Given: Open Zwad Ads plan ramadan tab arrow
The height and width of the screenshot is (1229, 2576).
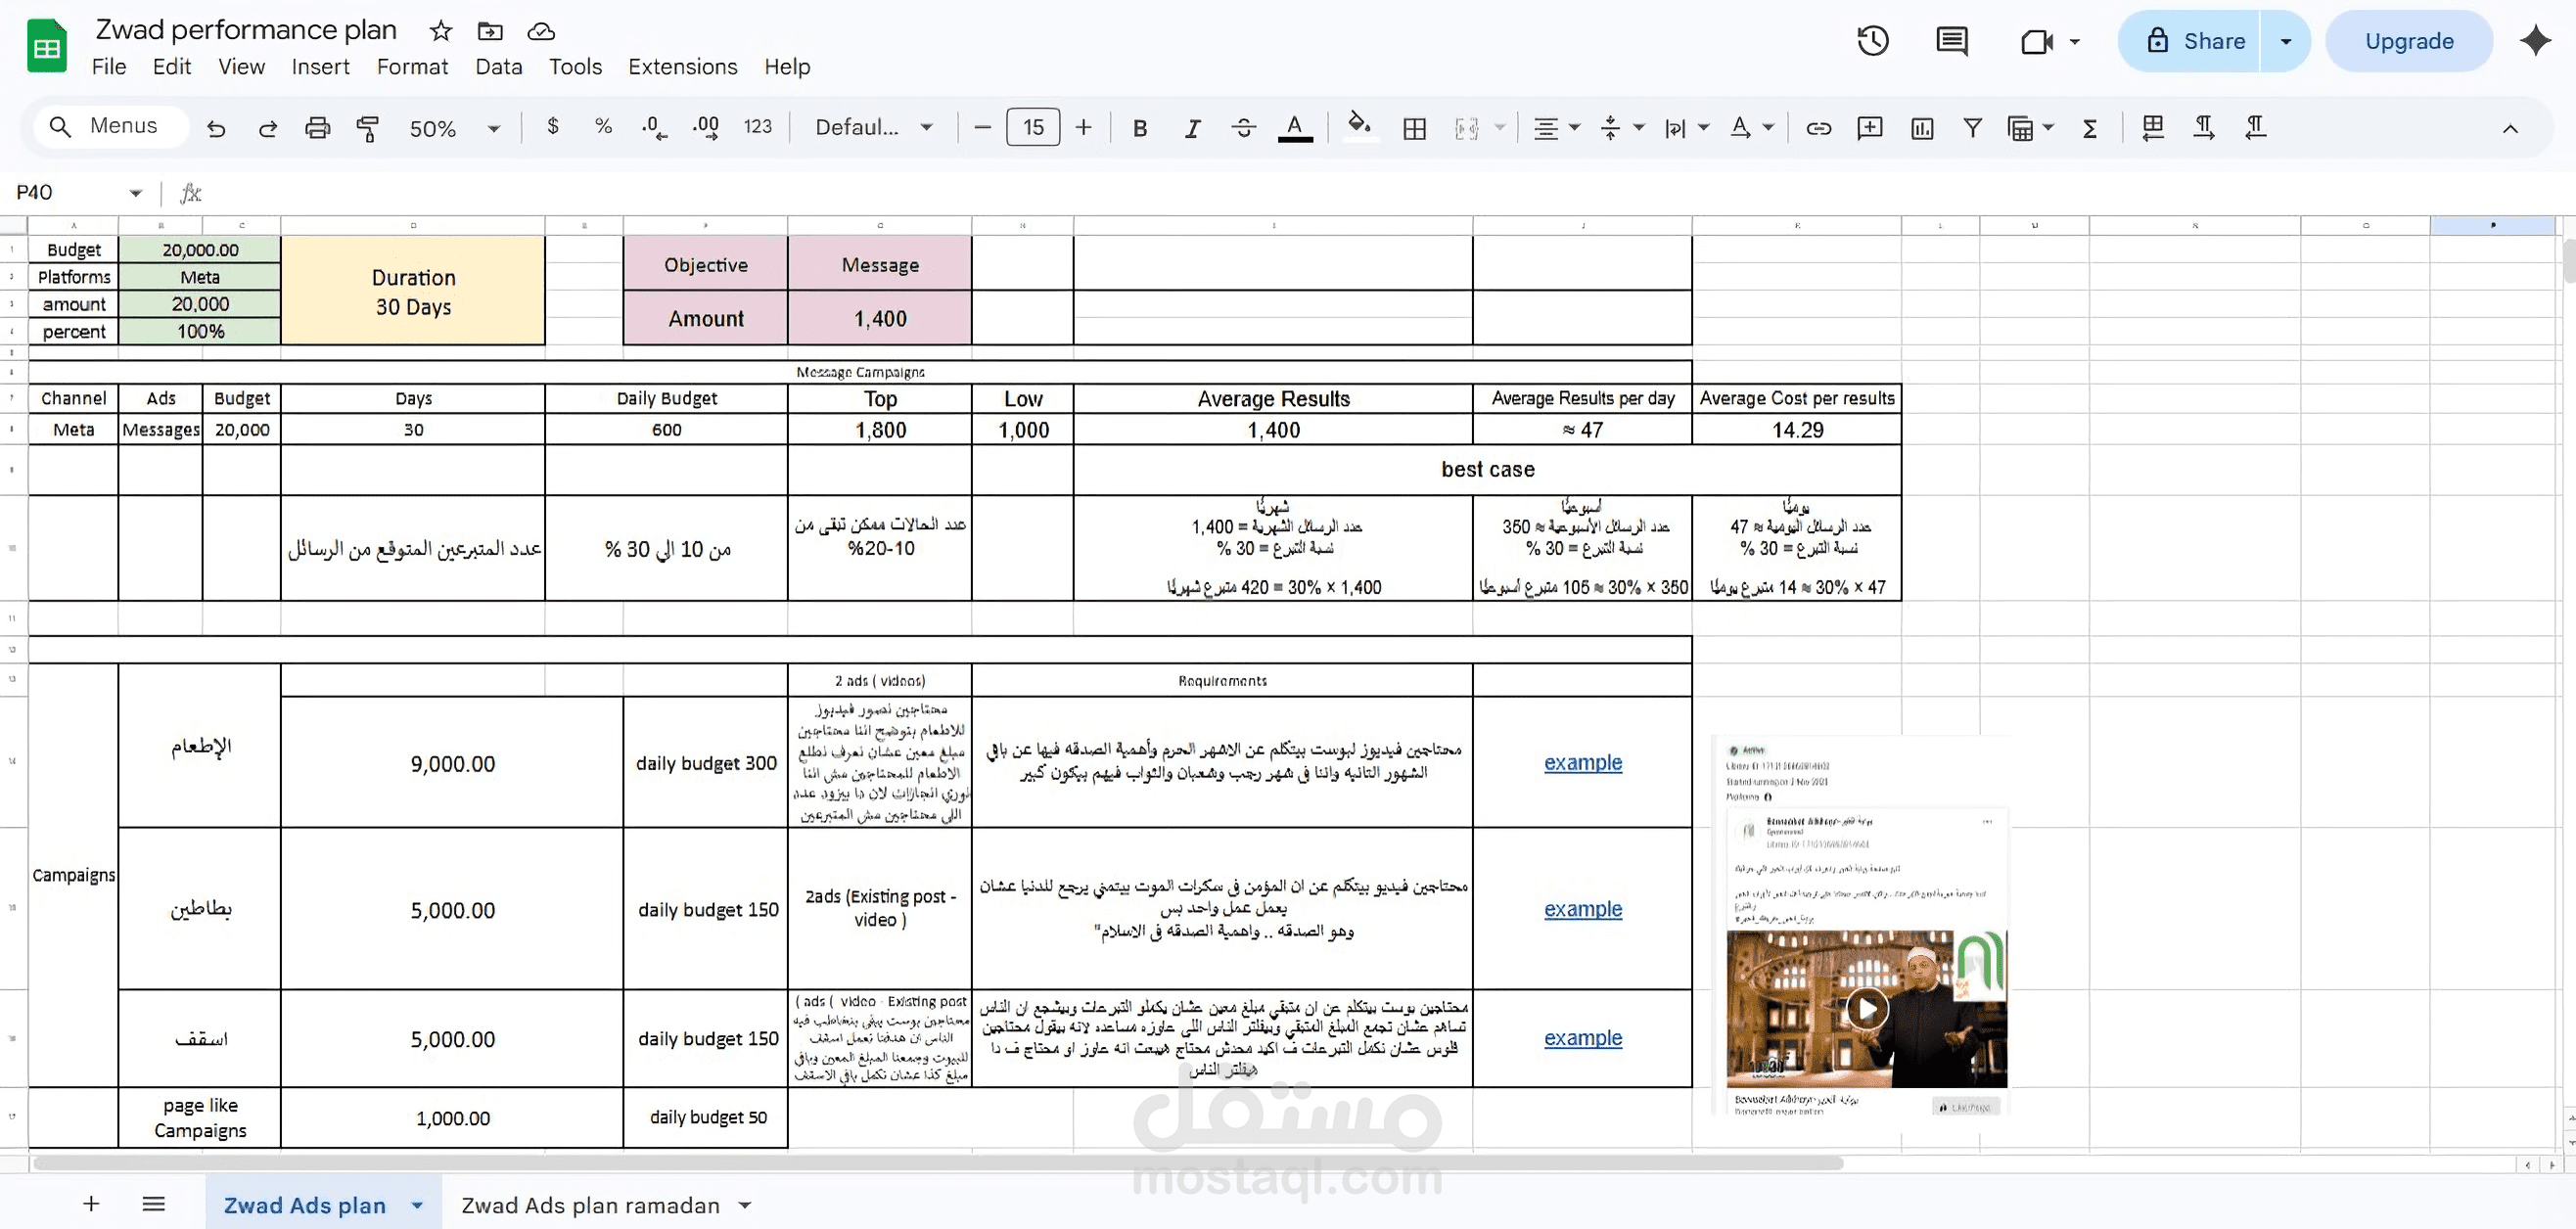Looking at the screenshot, I should [x=745, y=1205].
